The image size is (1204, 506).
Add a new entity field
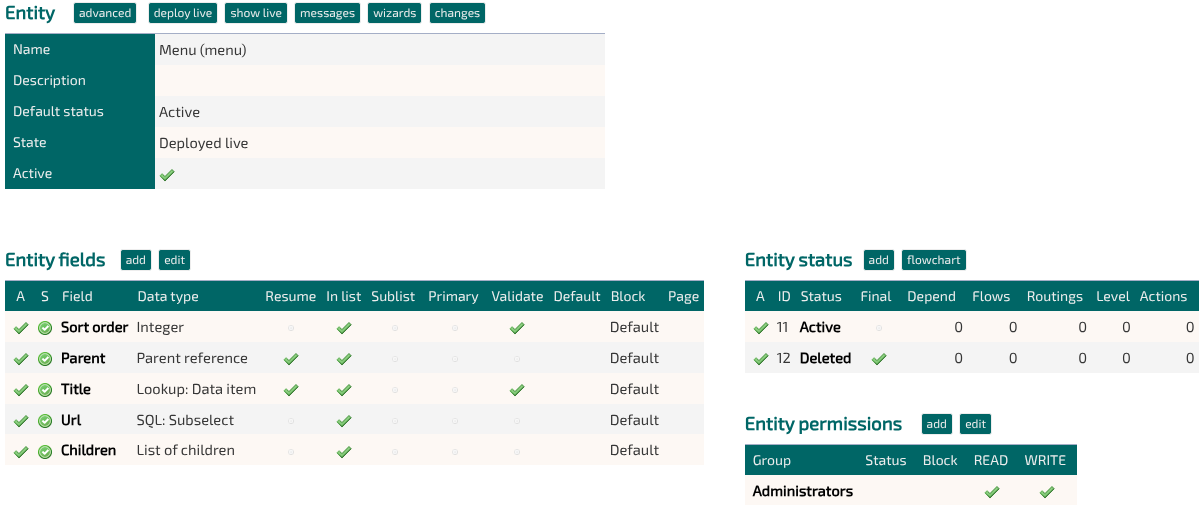(x=136, y=260)
